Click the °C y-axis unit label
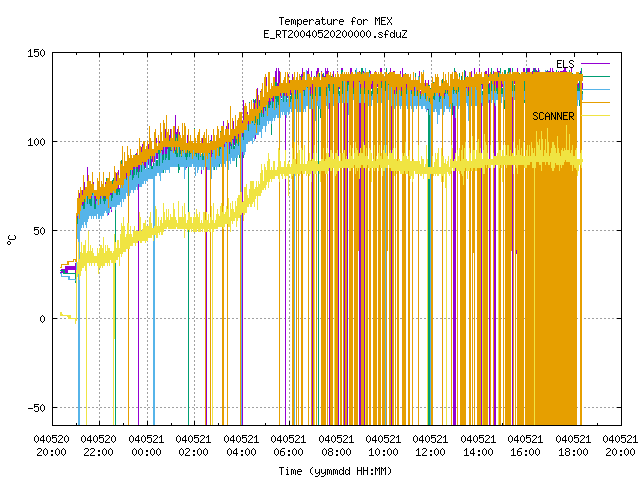This screenshot has width=640, height=480. point(12,240)
